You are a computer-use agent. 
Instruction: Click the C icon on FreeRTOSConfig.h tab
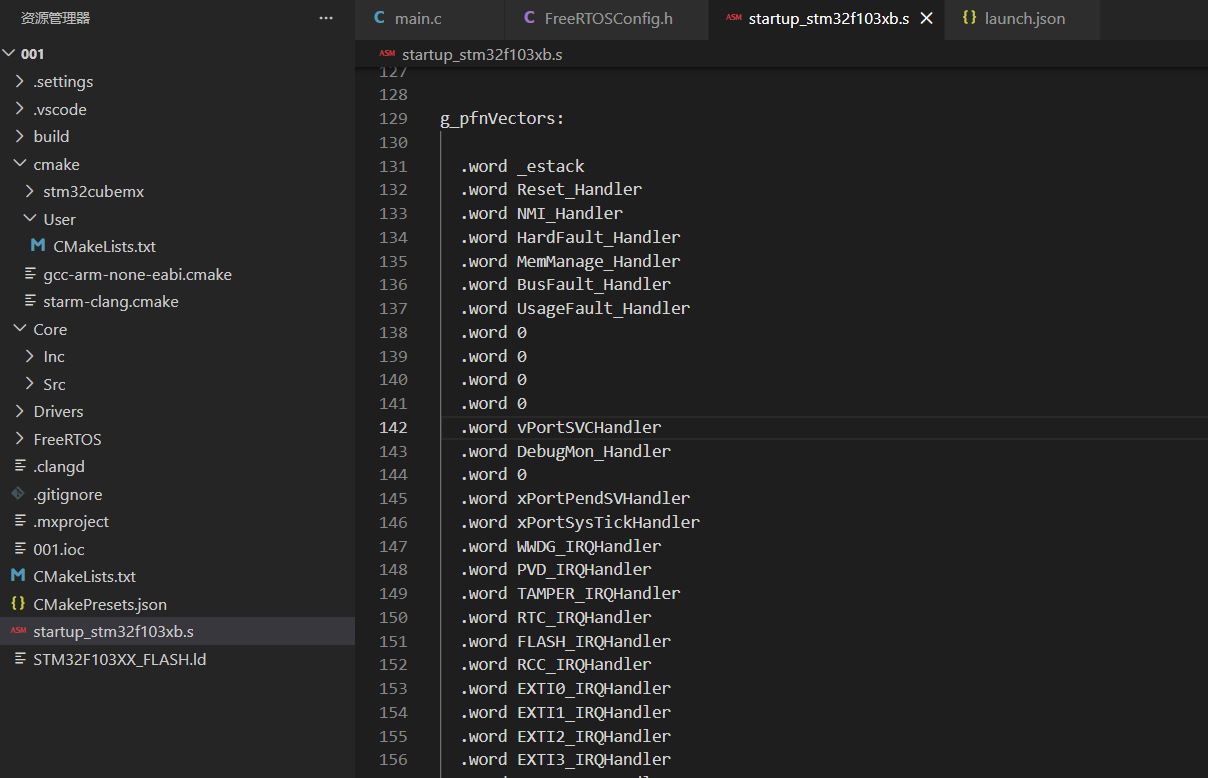click(529, 18)
